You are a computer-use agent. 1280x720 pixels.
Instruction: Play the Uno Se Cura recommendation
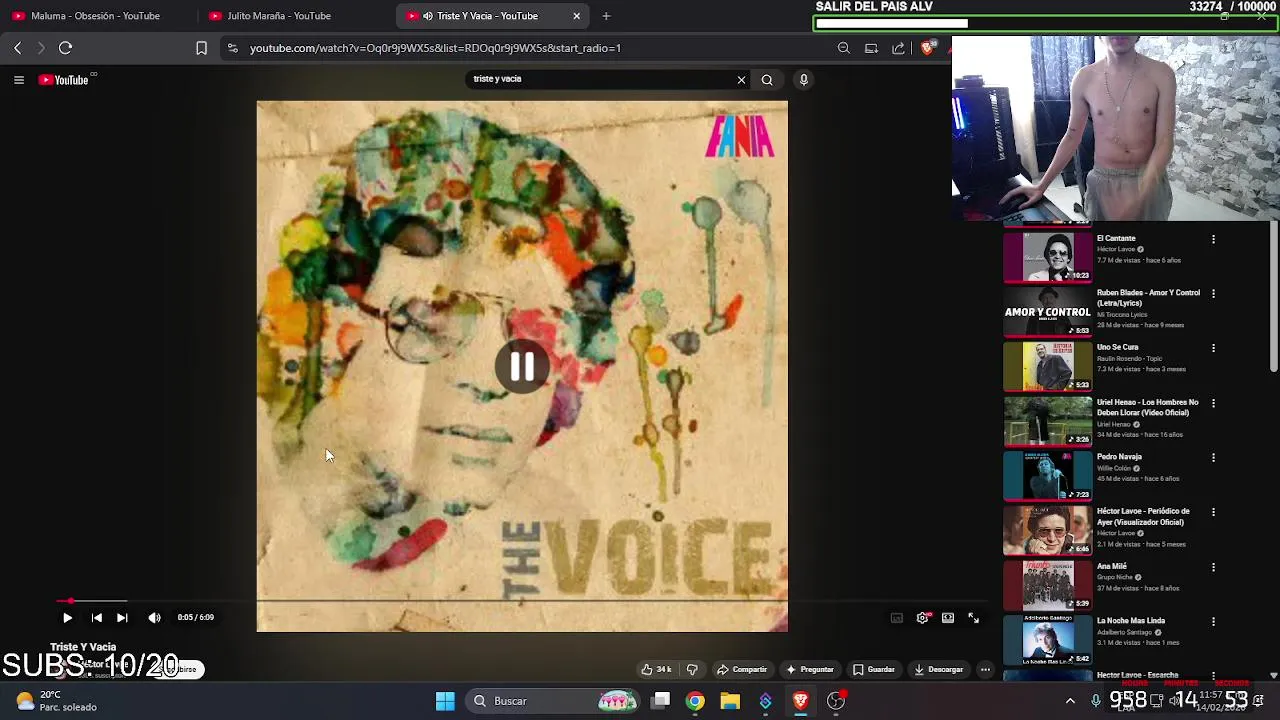(1047, 366)
